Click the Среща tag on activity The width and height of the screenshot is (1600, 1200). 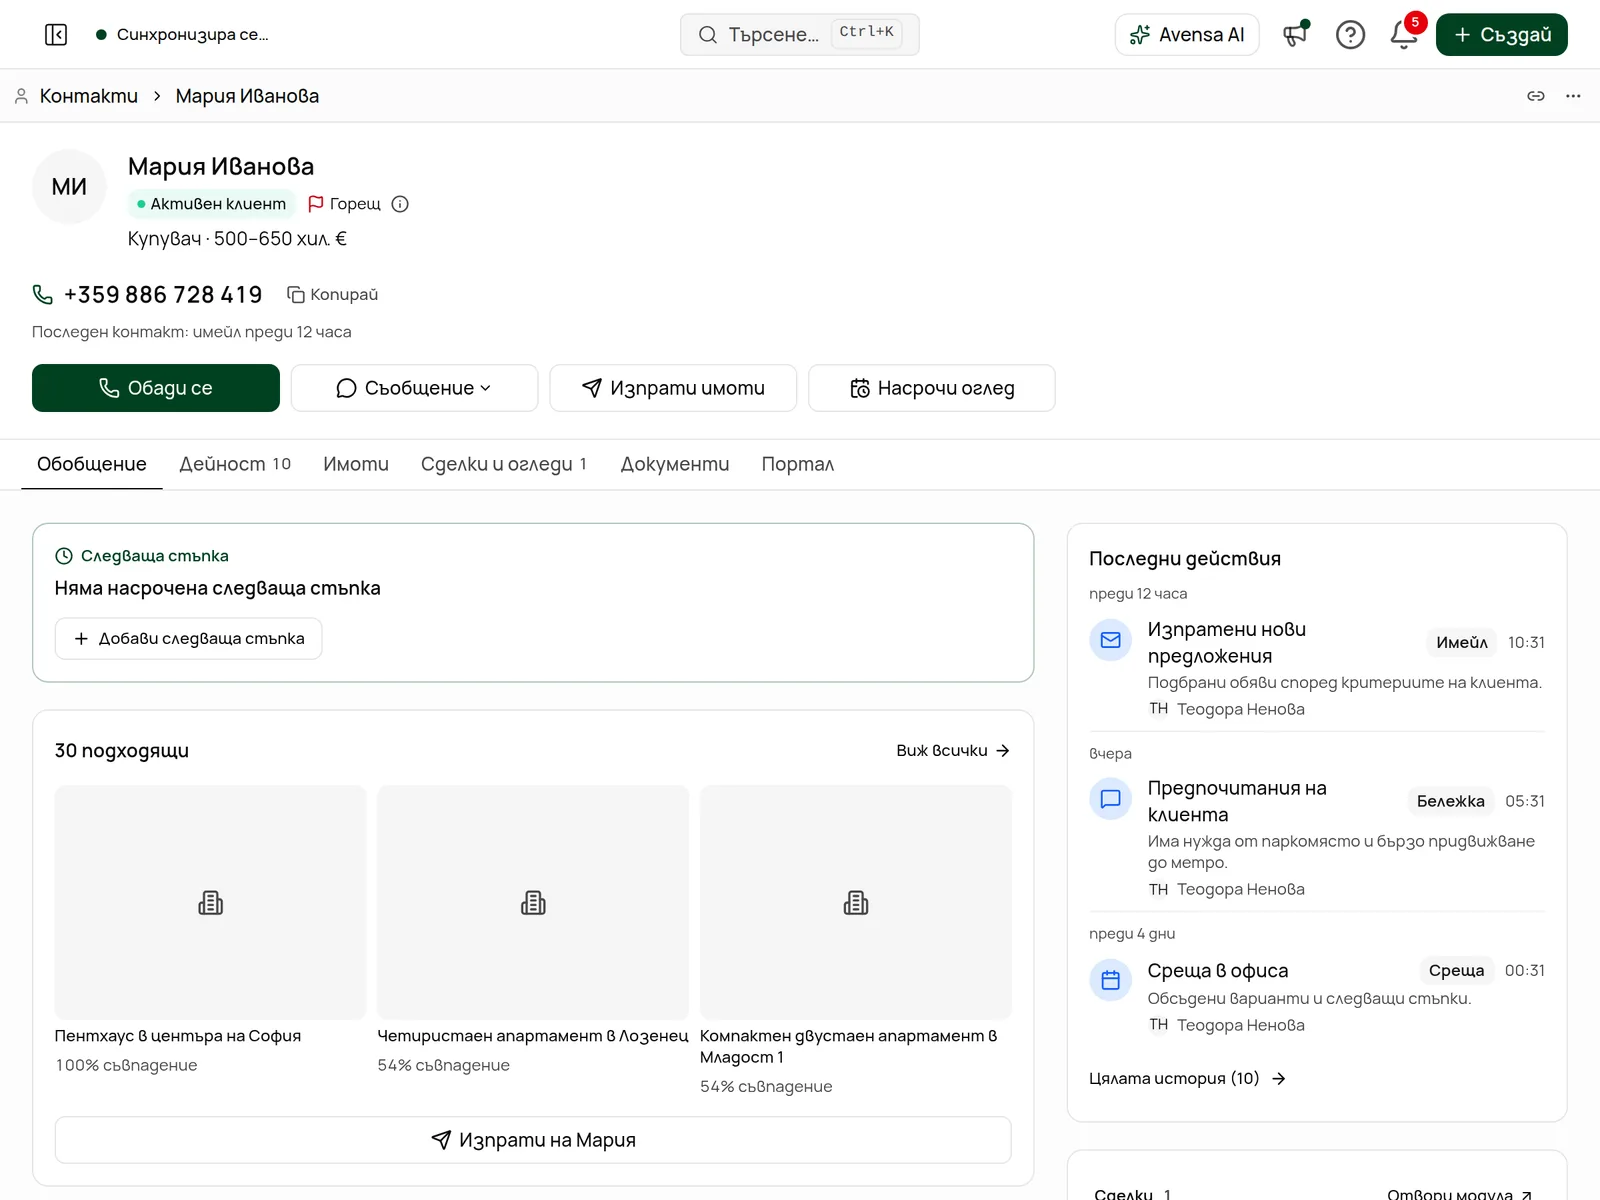[x=1456, y=971]
